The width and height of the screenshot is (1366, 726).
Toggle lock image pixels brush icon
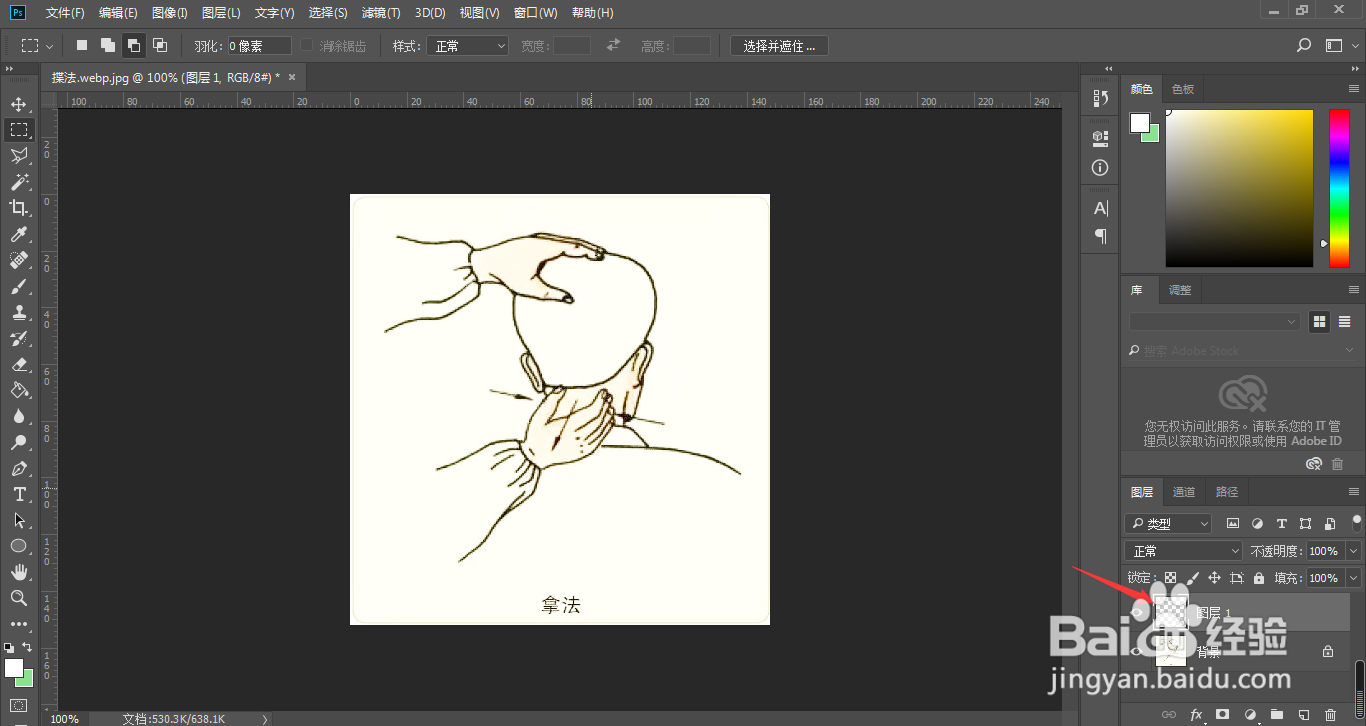[x=1192, y=578]
